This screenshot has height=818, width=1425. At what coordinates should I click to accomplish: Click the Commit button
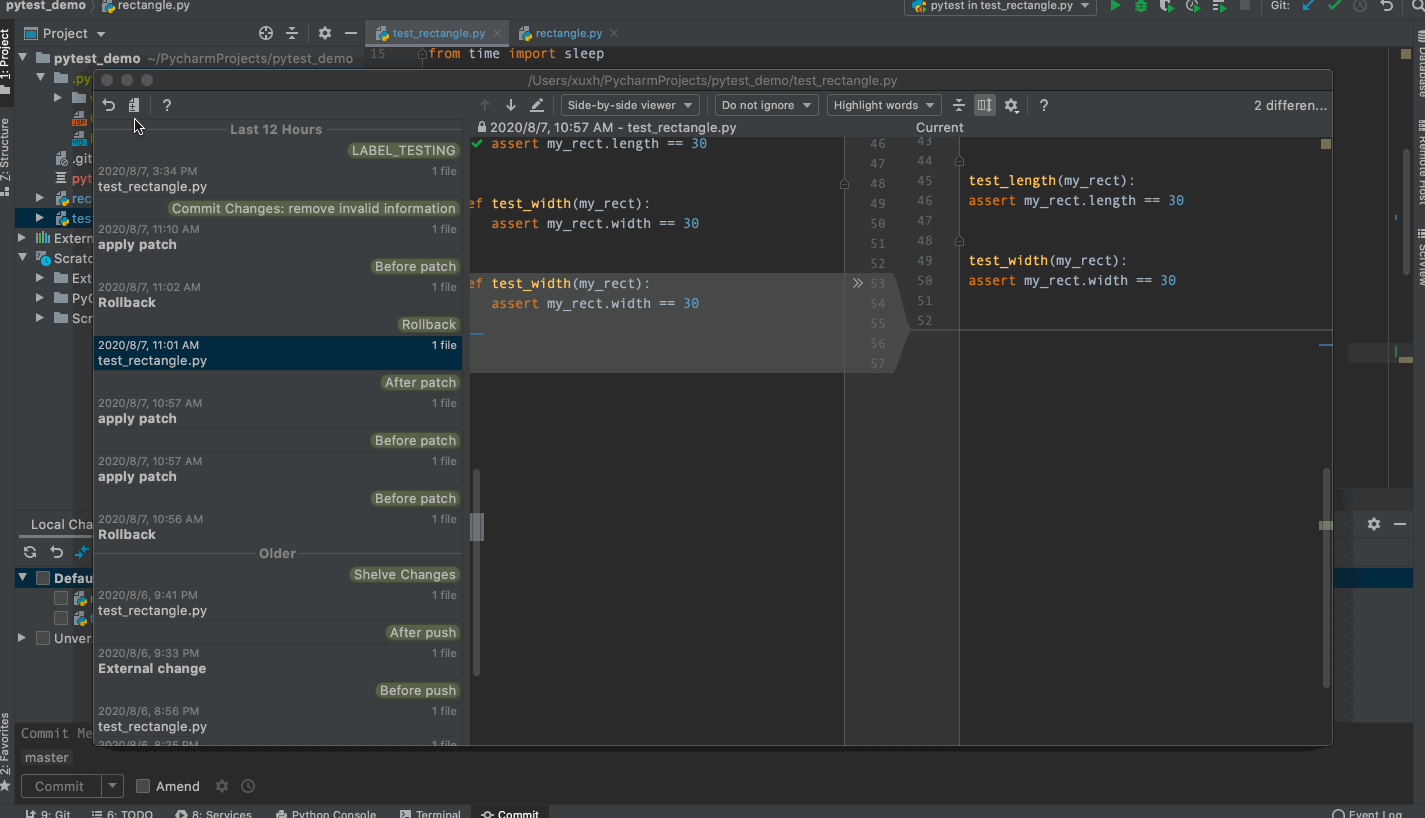pos(60,786)
